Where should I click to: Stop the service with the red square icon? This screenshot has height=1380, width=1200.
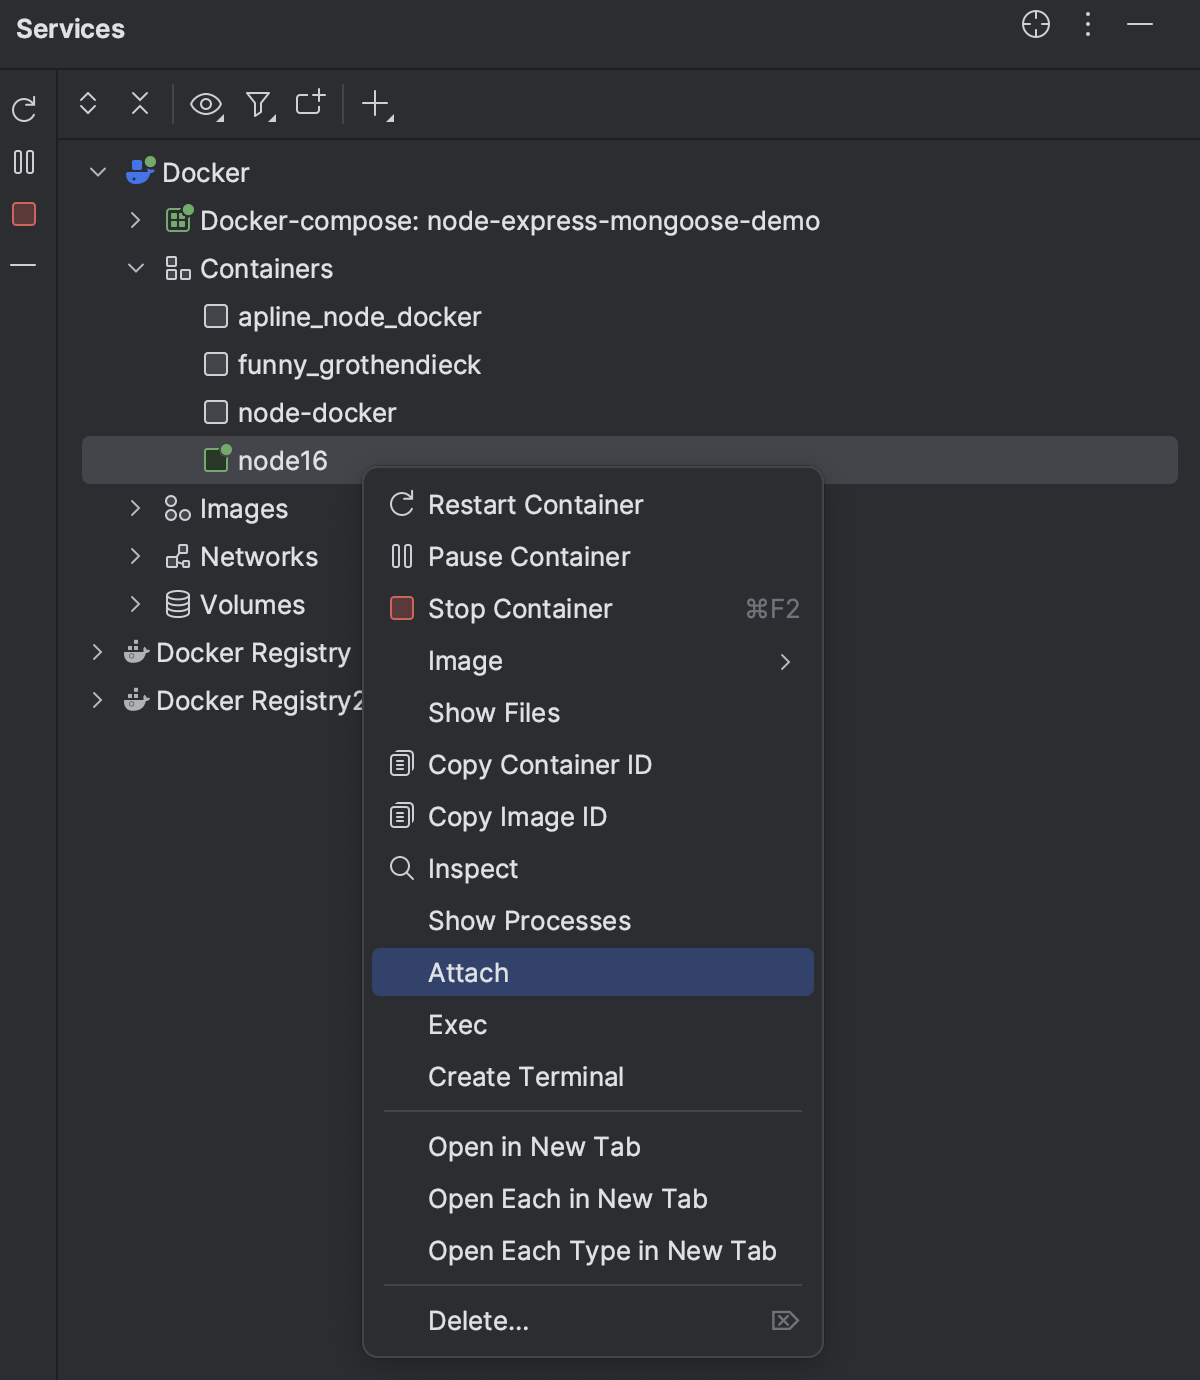[24, 213]
